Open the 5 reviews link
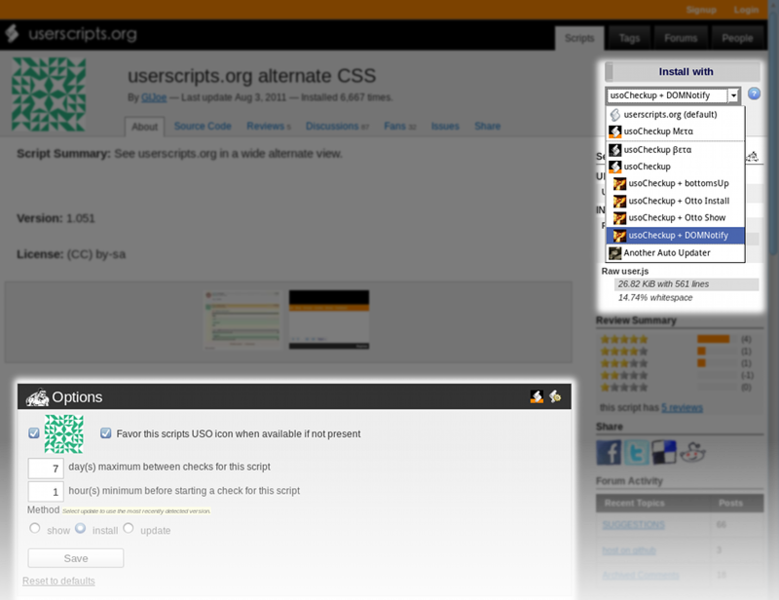 (682, 408)
